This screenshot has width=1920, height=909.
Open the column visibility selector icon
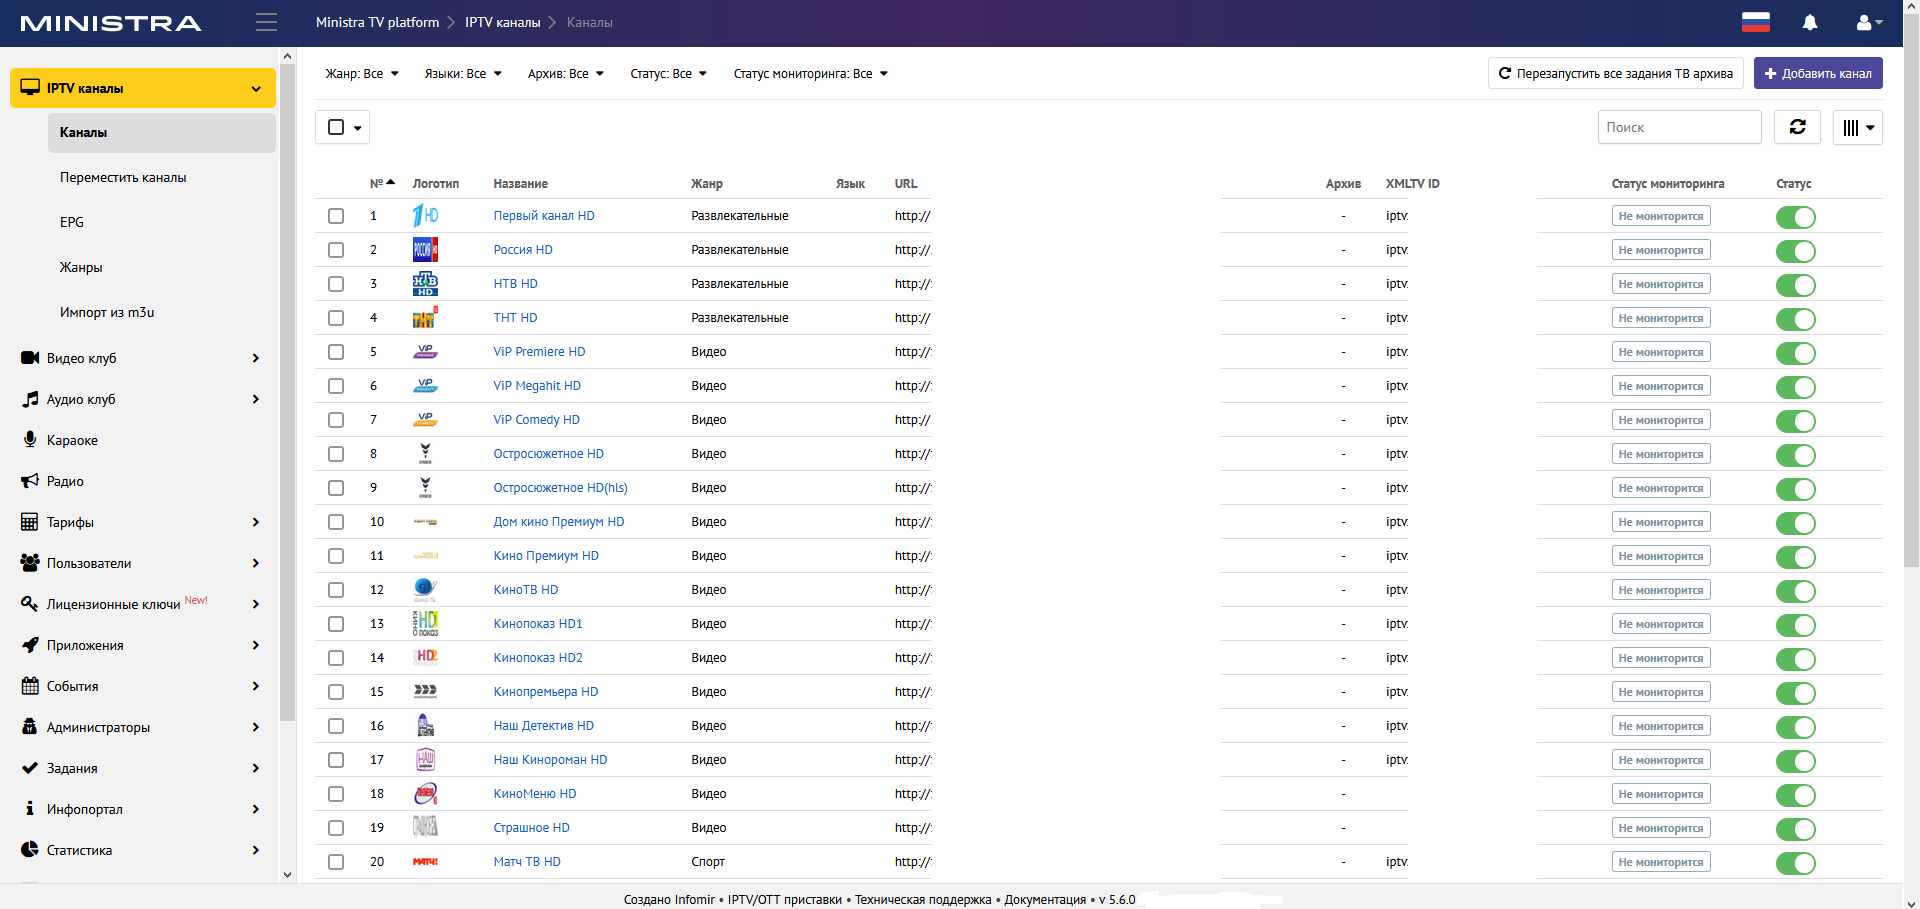coord(1858,127)
